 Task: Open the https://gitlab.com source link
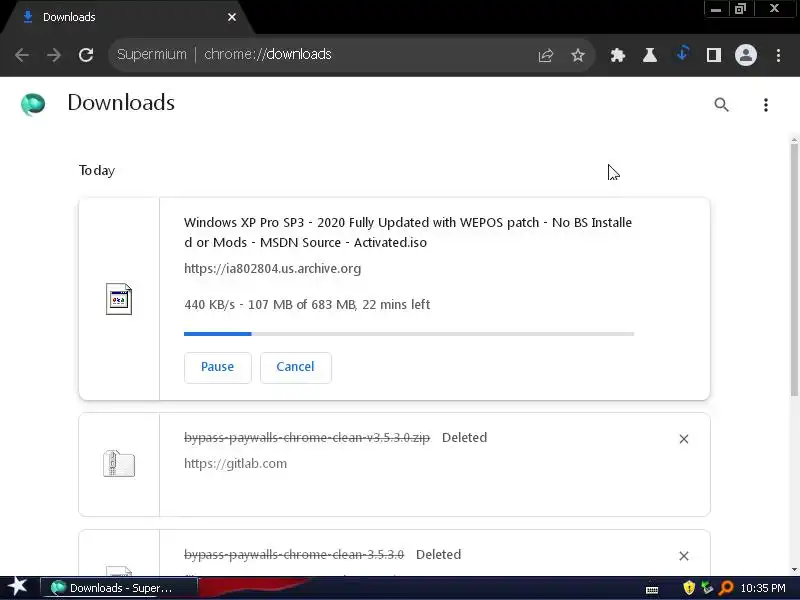(x=235, y=463)
